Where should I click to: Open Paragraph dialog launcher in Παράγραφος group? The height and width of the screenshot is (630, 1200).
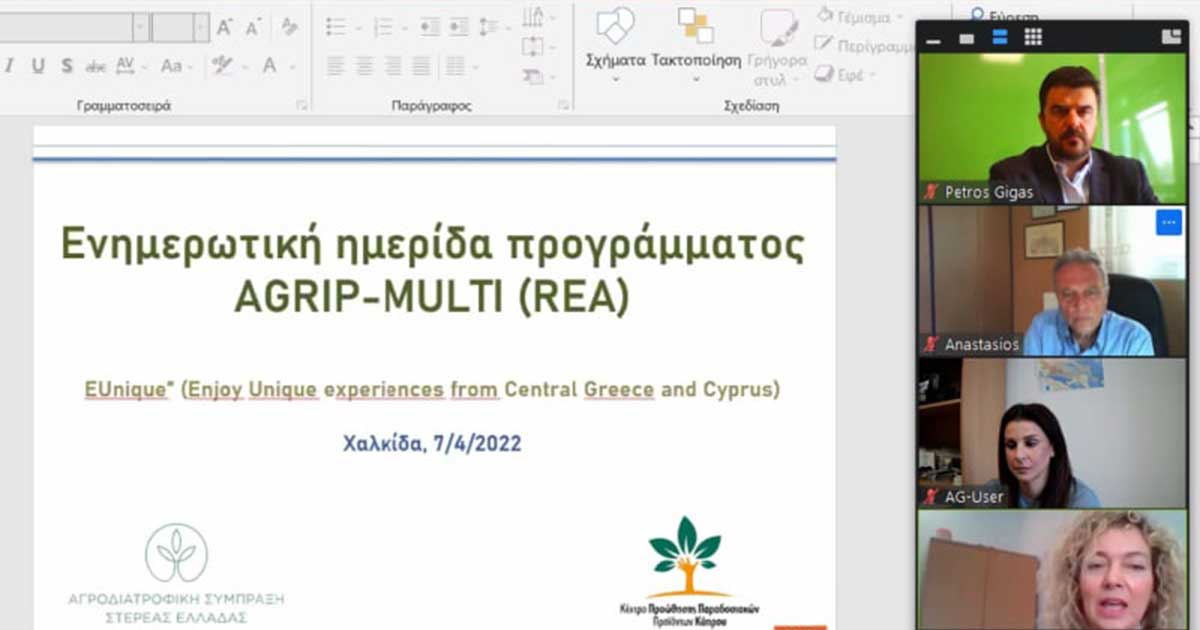point(564,105)
